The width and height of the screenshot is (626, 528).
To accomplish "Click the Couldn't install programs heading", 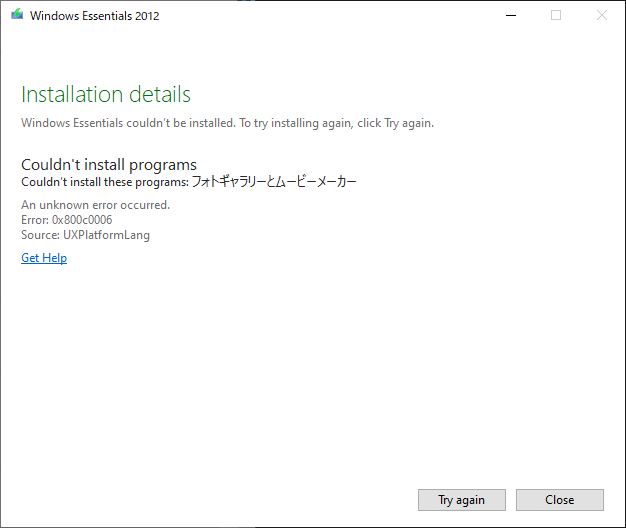I will (109, 164).
